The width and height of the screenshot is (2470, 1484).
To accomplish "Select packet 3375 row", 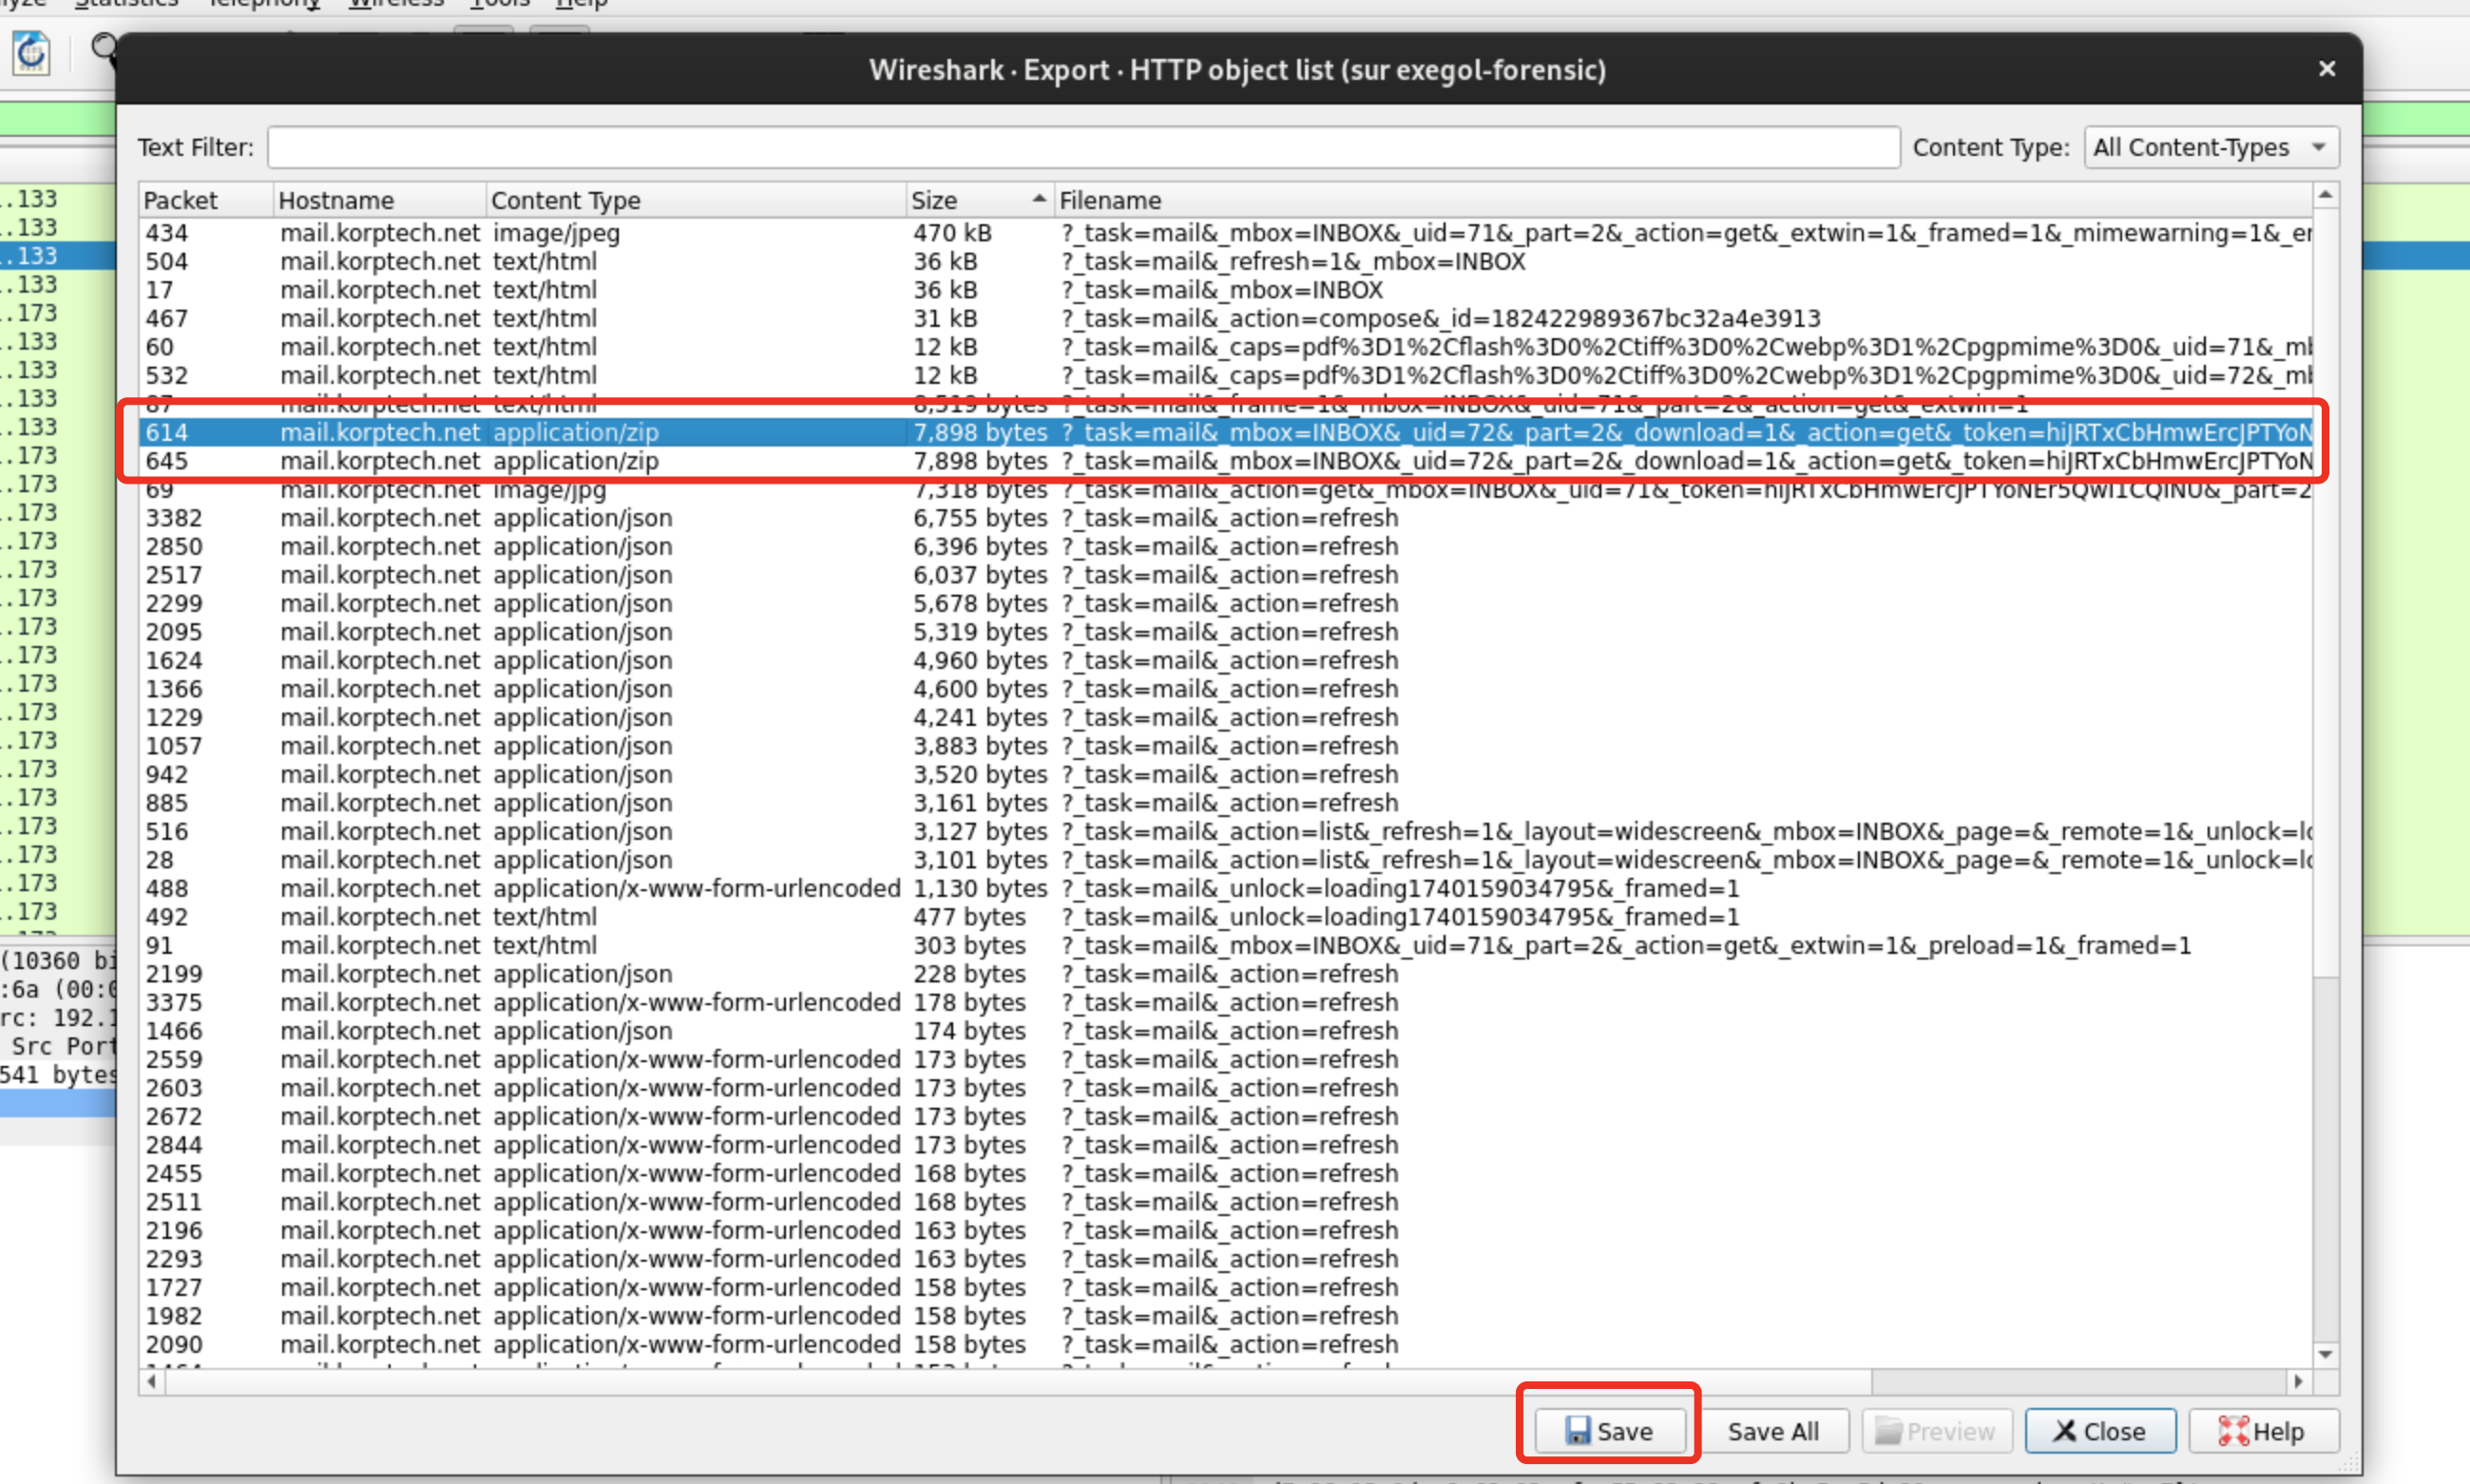I will (x=1226, y=1002).
